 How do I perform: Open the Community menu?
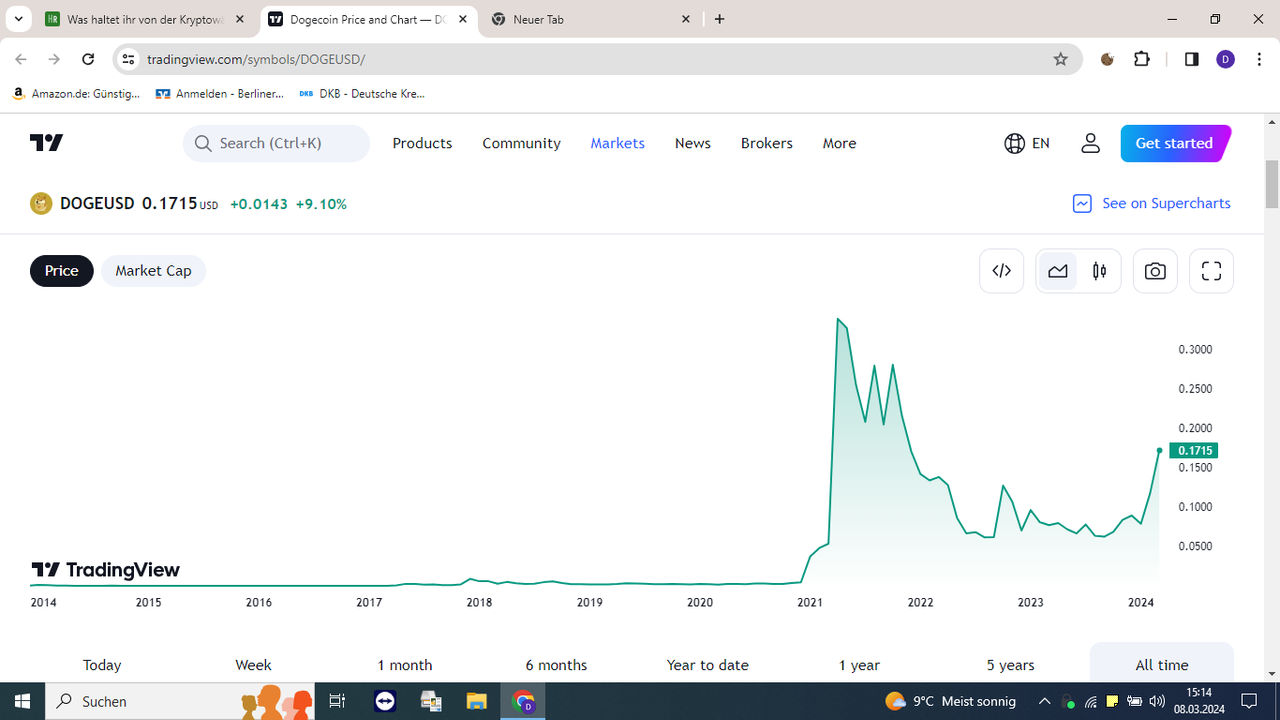click(521, 143)
